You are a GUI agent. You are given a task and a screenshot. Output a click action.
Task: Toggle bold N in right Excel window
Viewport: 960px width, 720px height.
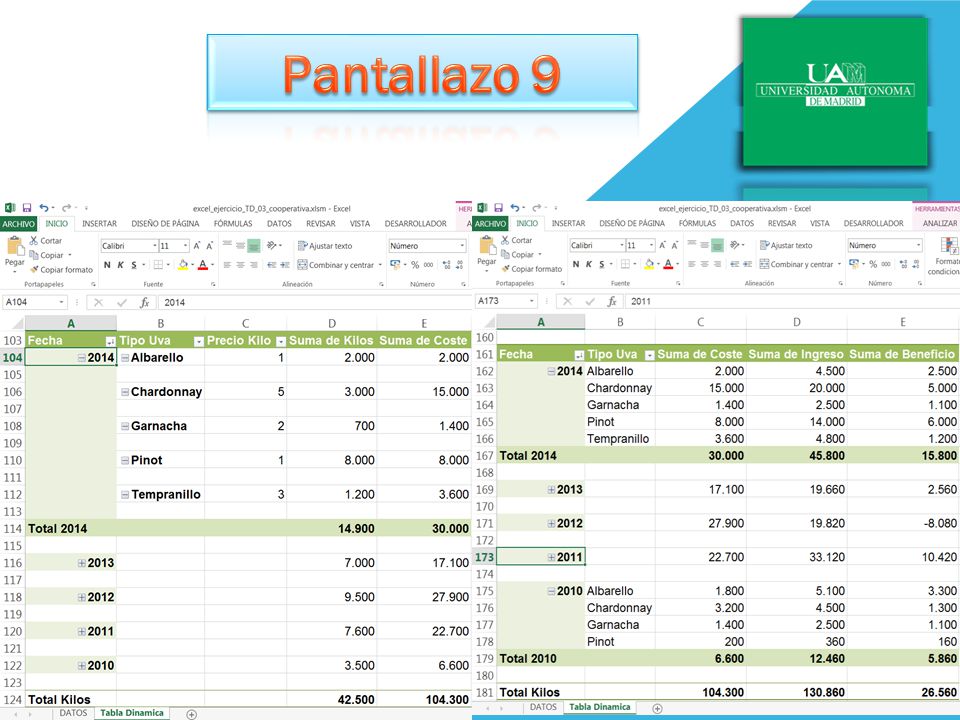(x=576, y=264)
